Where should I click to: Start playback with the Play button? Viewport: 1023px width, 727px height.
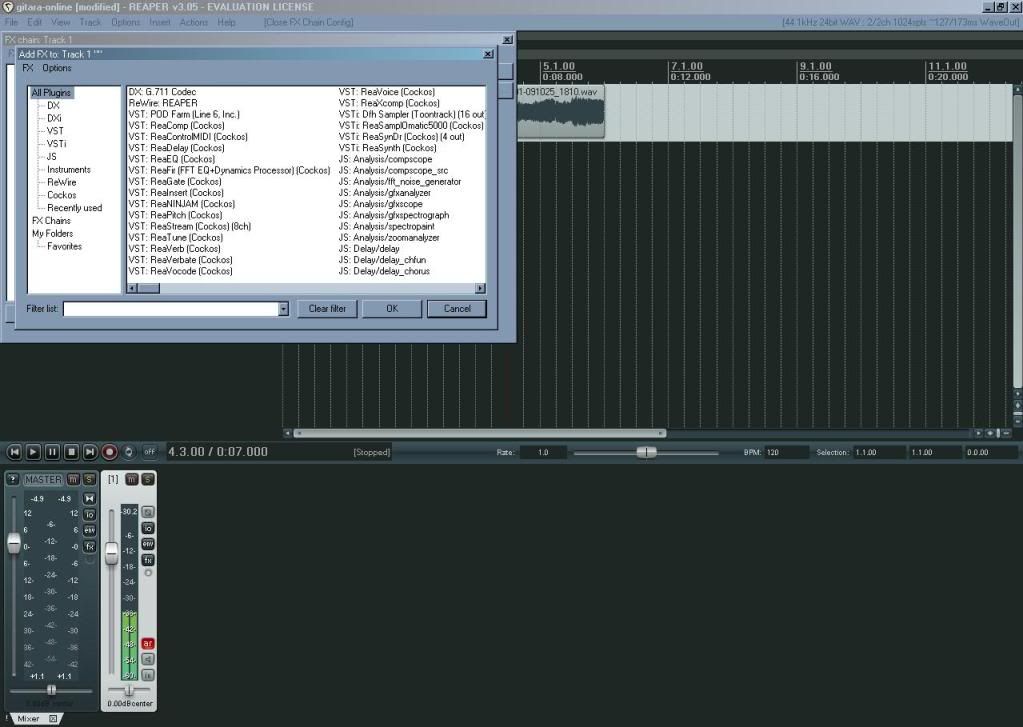pyautogui.click(x=33, y=452)
